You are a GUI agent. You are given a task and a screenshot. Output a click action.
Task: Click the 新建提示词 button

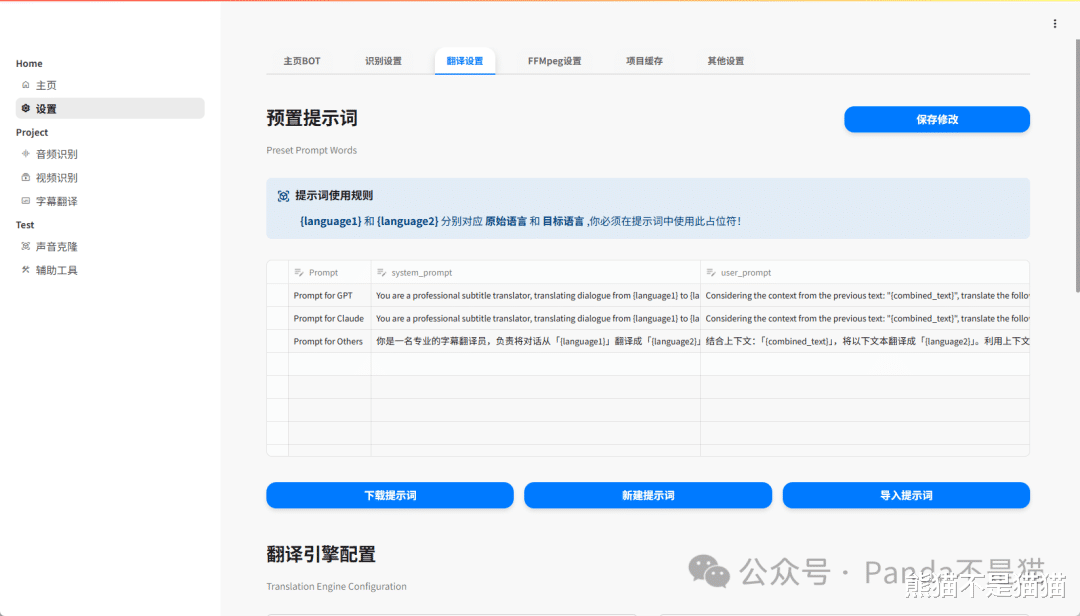pos(648,495)
